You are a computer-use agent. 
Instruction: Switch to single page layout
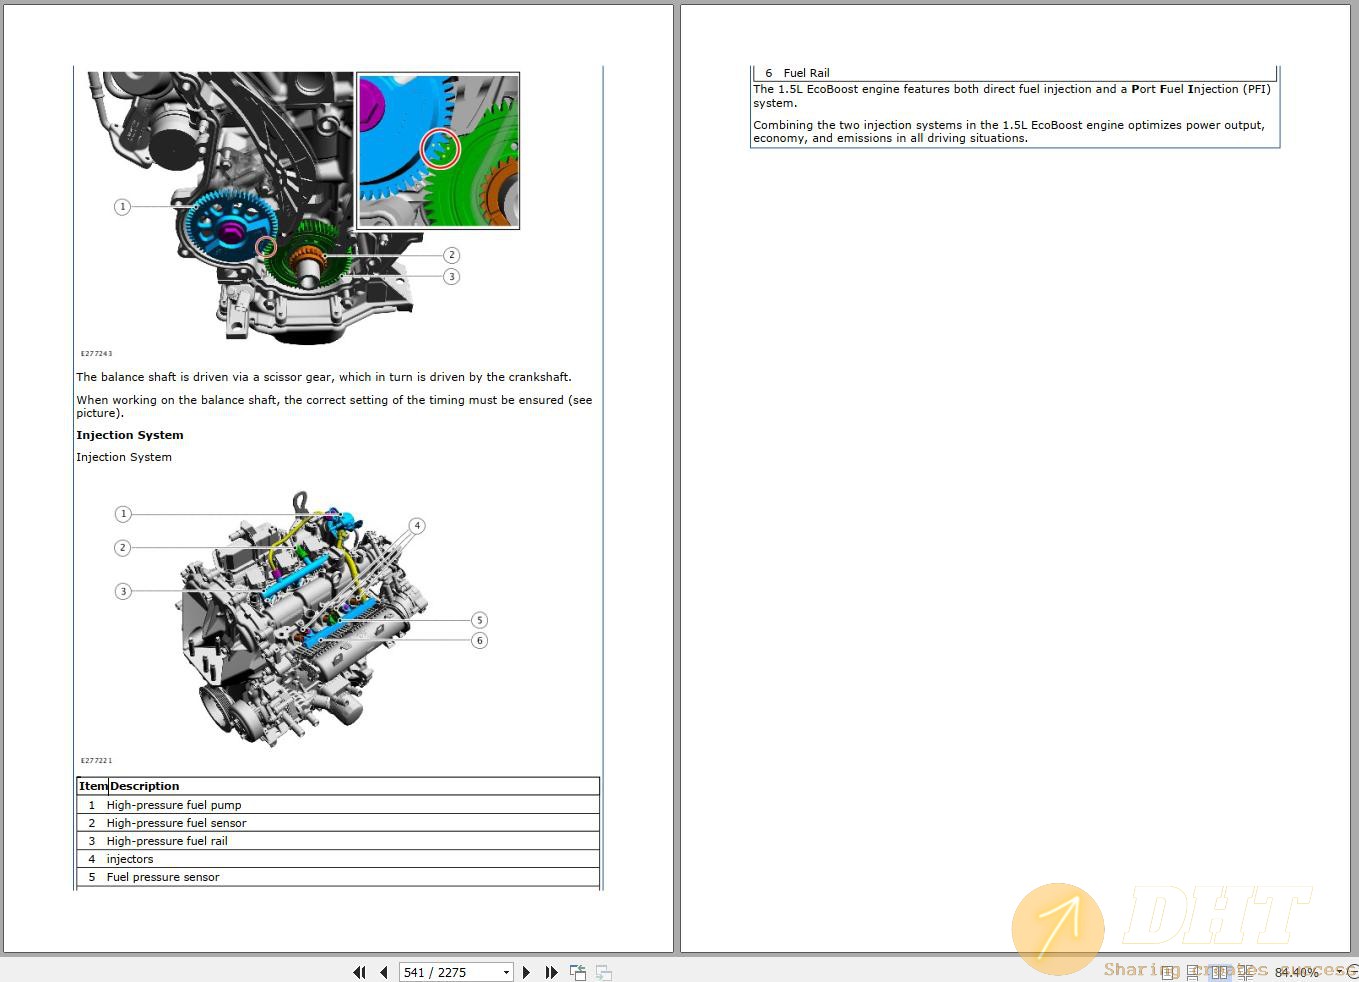(1167, 972)
